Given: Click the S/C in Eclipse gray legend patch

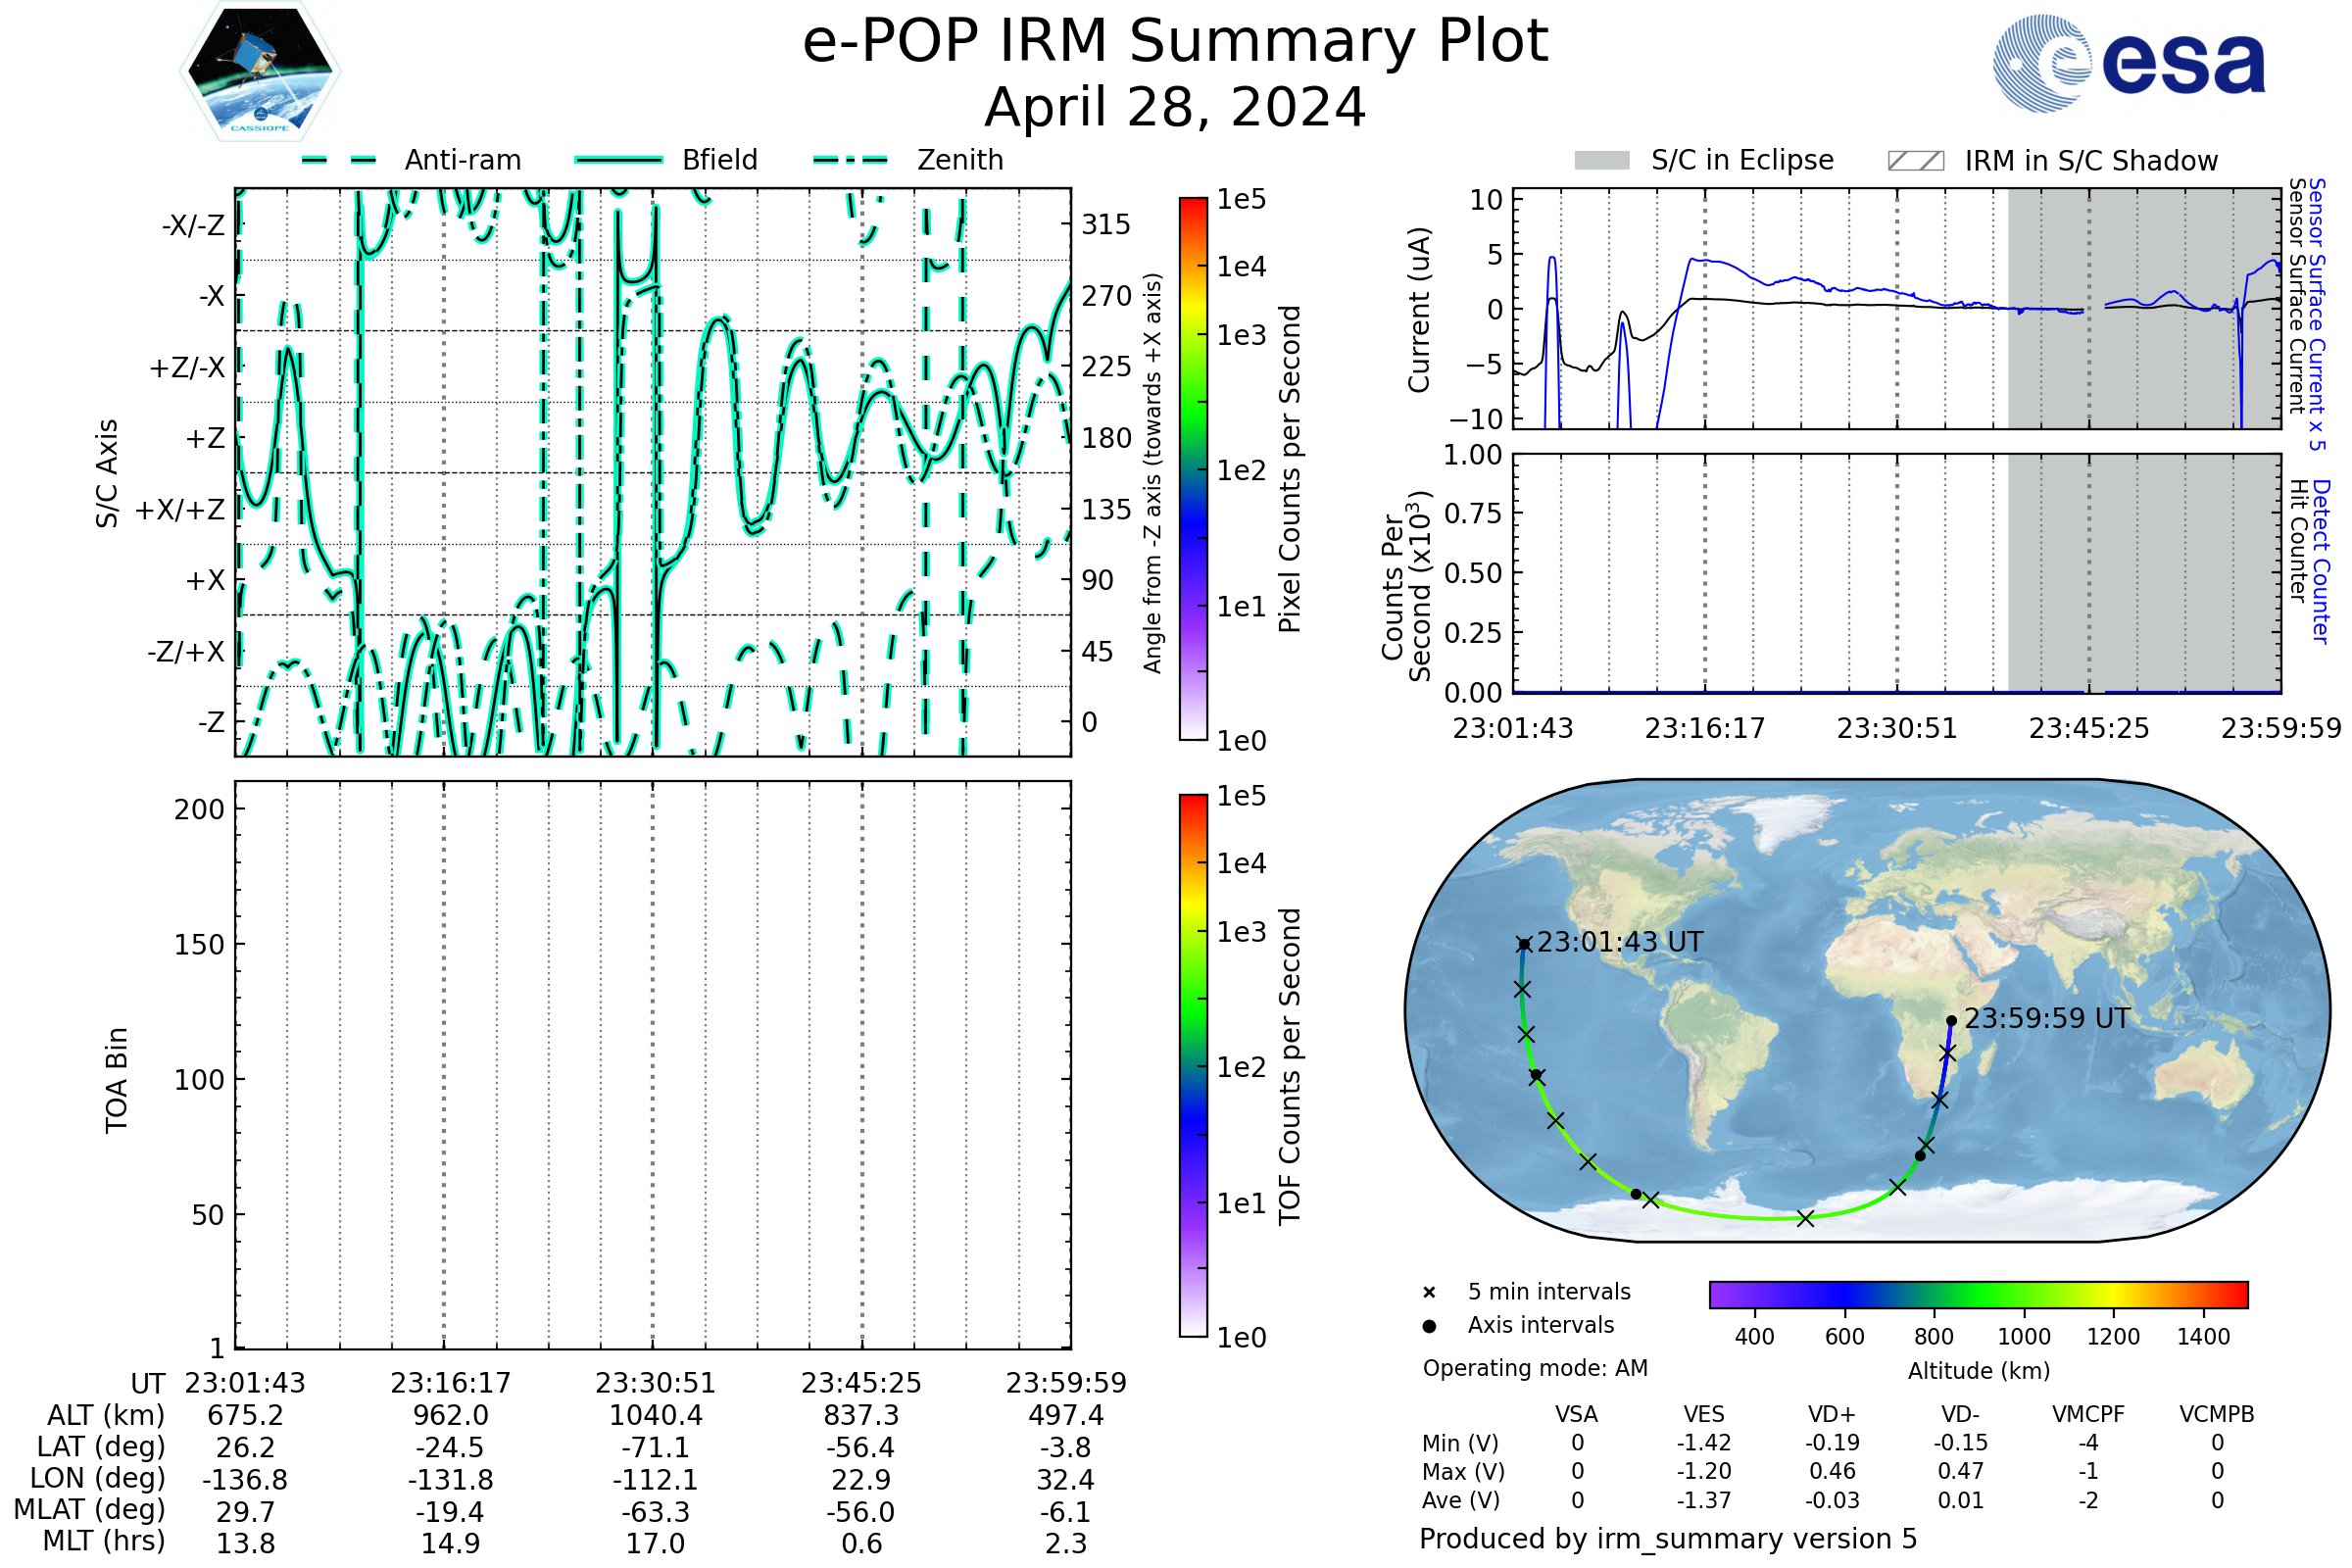Looking at the screenshot, I should (1601, 161).
